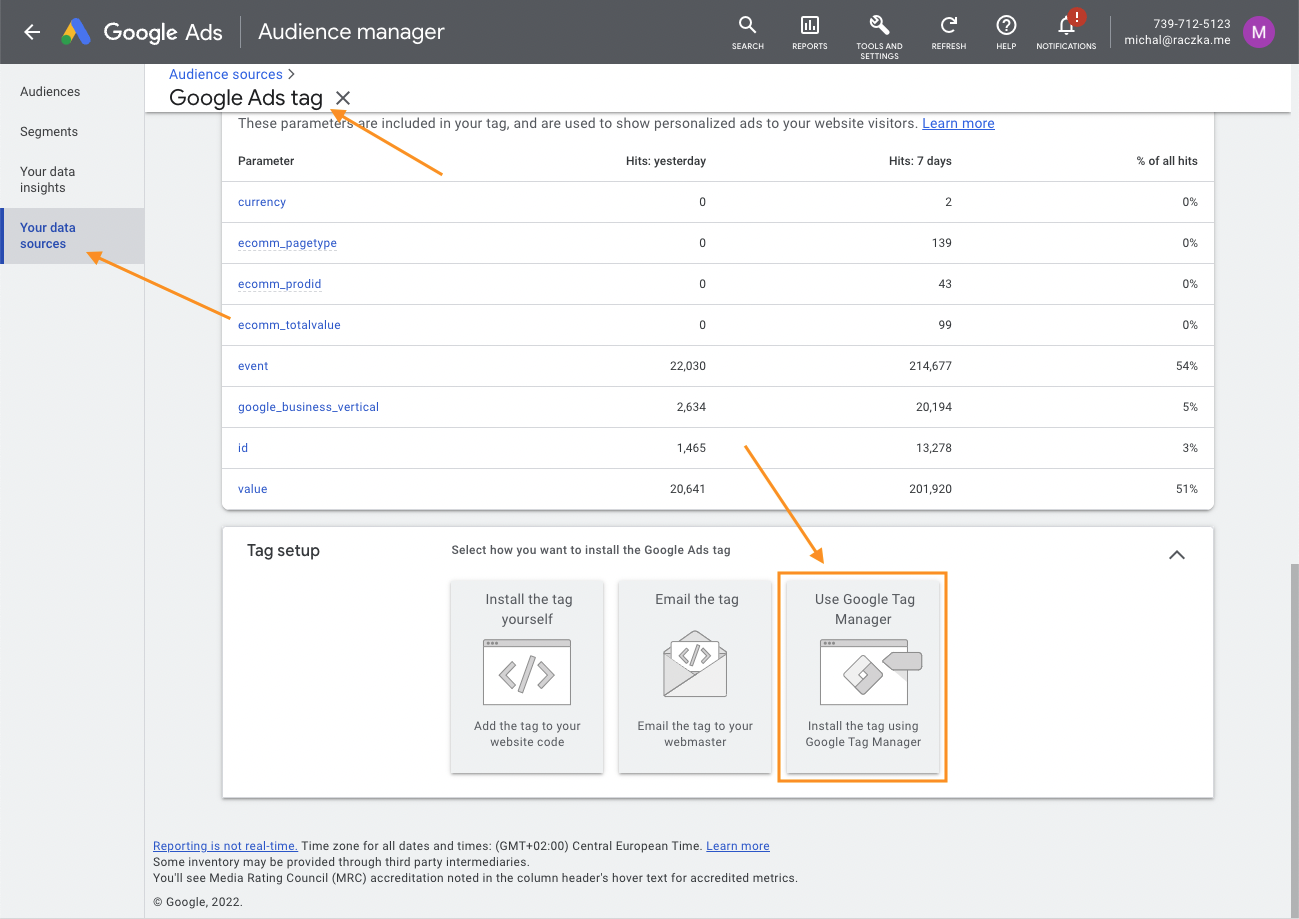Select the 2,634 hits value
Viewport: 1299px width, 919px height.
click(x=692, y=407)
